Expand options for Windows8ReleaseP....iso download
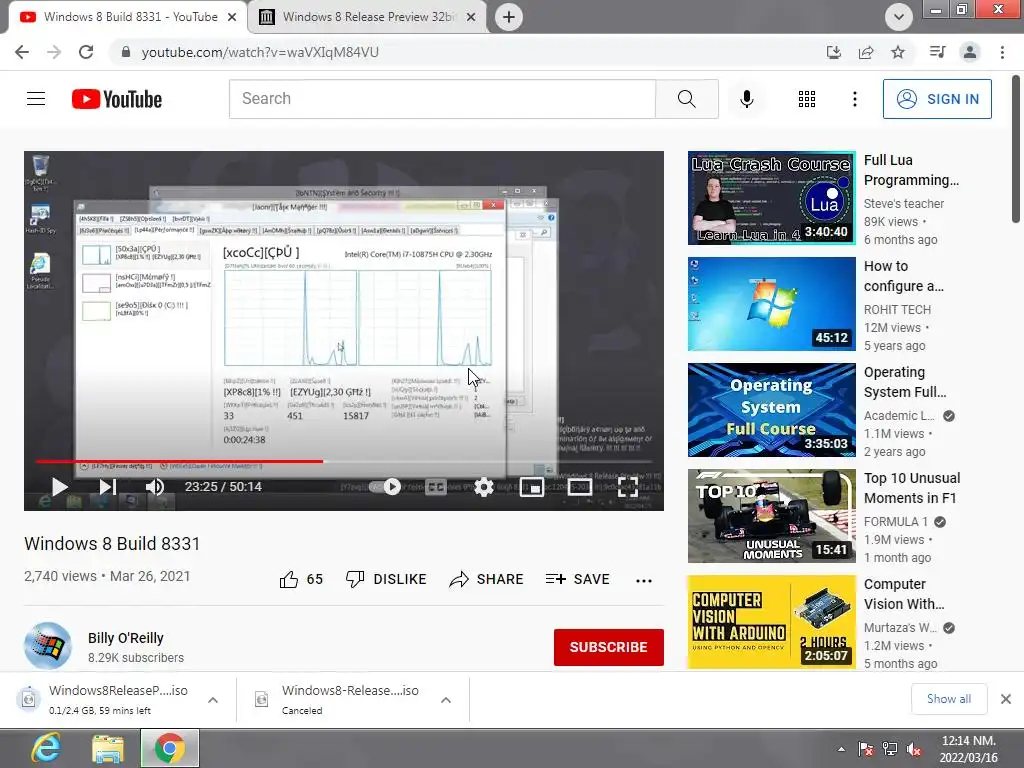This screenshot has height=768, width=1024. tap(213, 700)
